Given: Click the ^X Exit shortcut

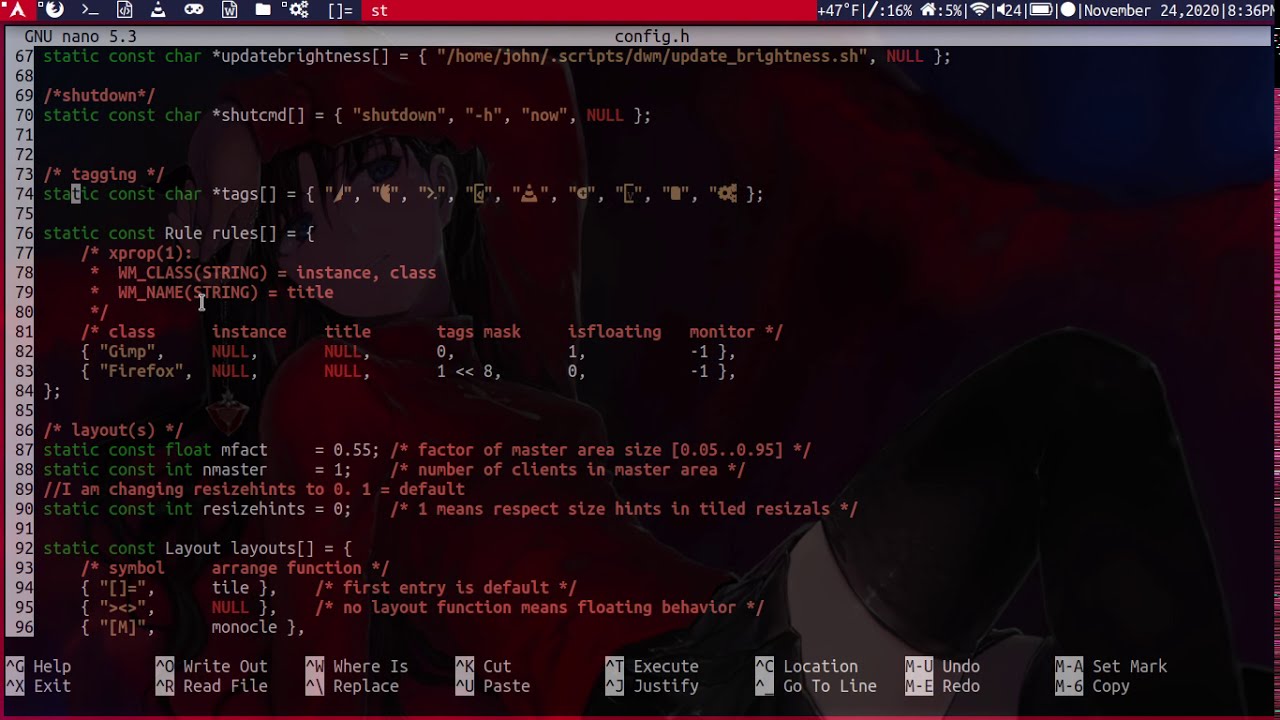Looking at the screenshot, I should 38,687.
